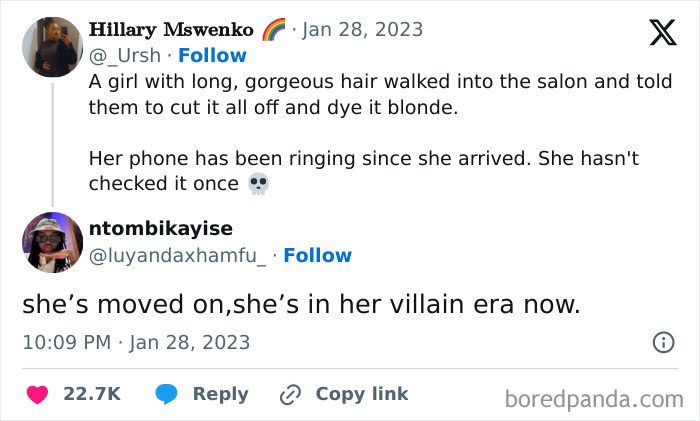Click the Copy link button label
This screenshot has width=700, height=421.
362,394
